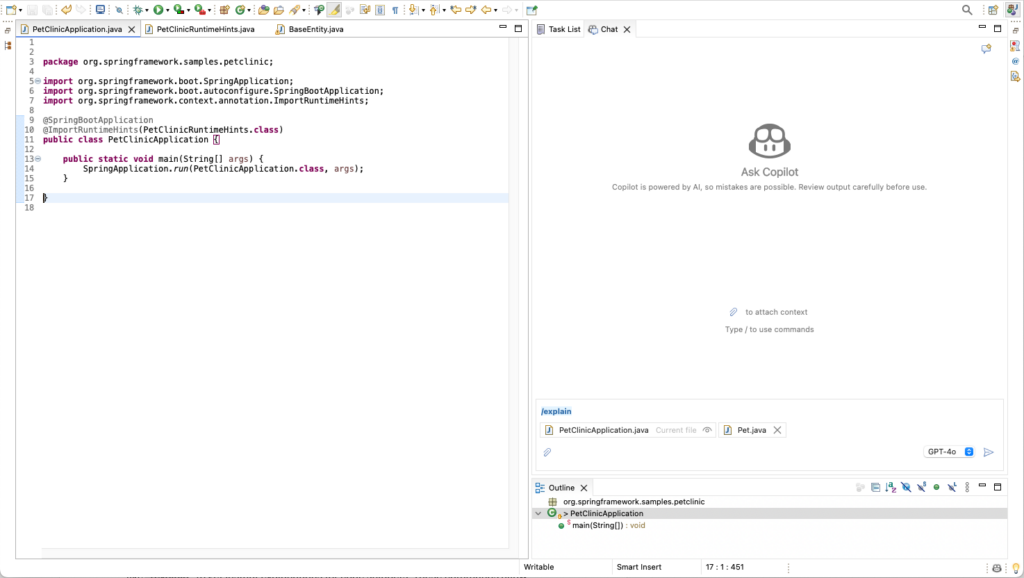Collapse the PetClinicApplication node in Outline
The image size is (1024, 578).
coord(539,513)
